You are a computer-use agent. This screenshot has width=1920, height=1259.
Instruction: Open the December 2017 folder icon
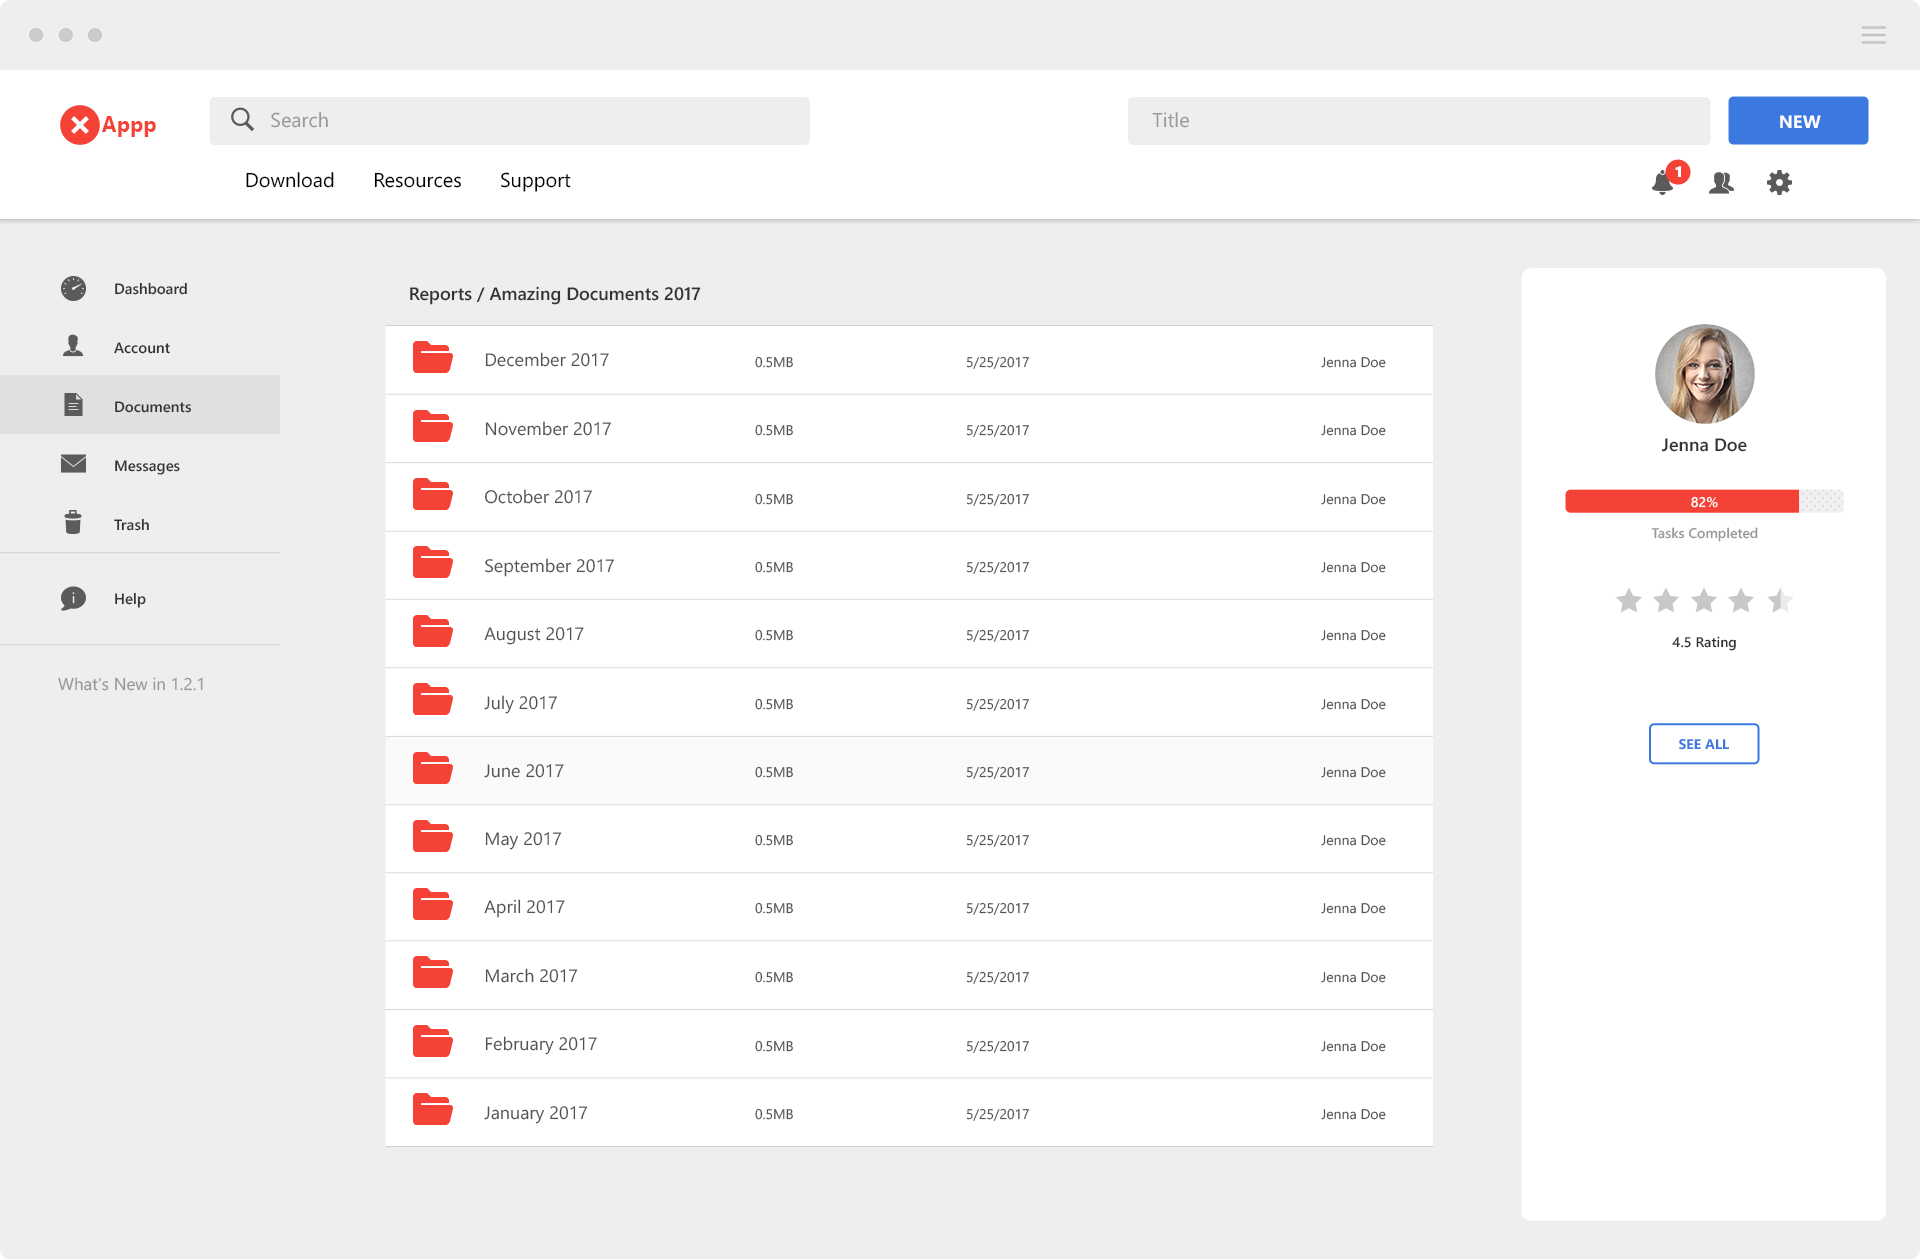[433, 358]
